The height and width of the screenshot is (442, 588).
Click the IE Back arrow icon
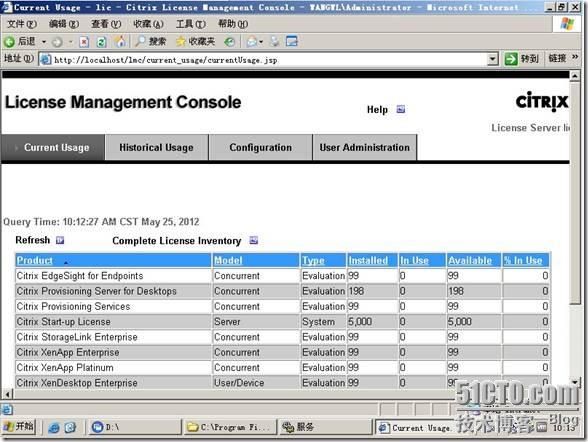tap(9, 42)
